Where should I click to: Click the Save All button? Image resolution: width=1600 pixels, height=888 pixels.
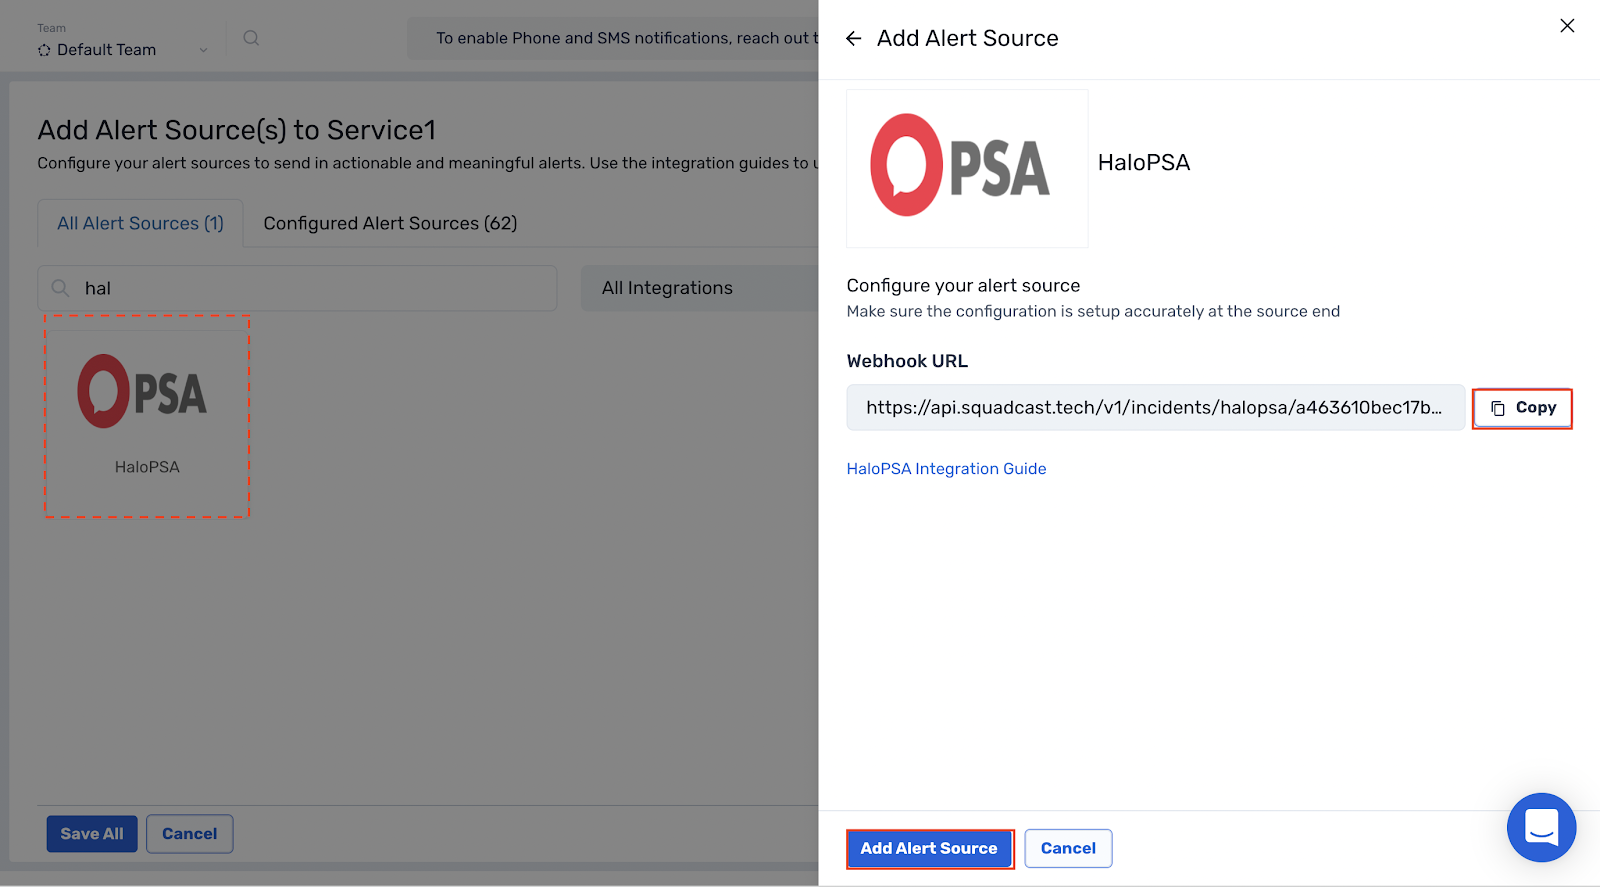point(91,833)
